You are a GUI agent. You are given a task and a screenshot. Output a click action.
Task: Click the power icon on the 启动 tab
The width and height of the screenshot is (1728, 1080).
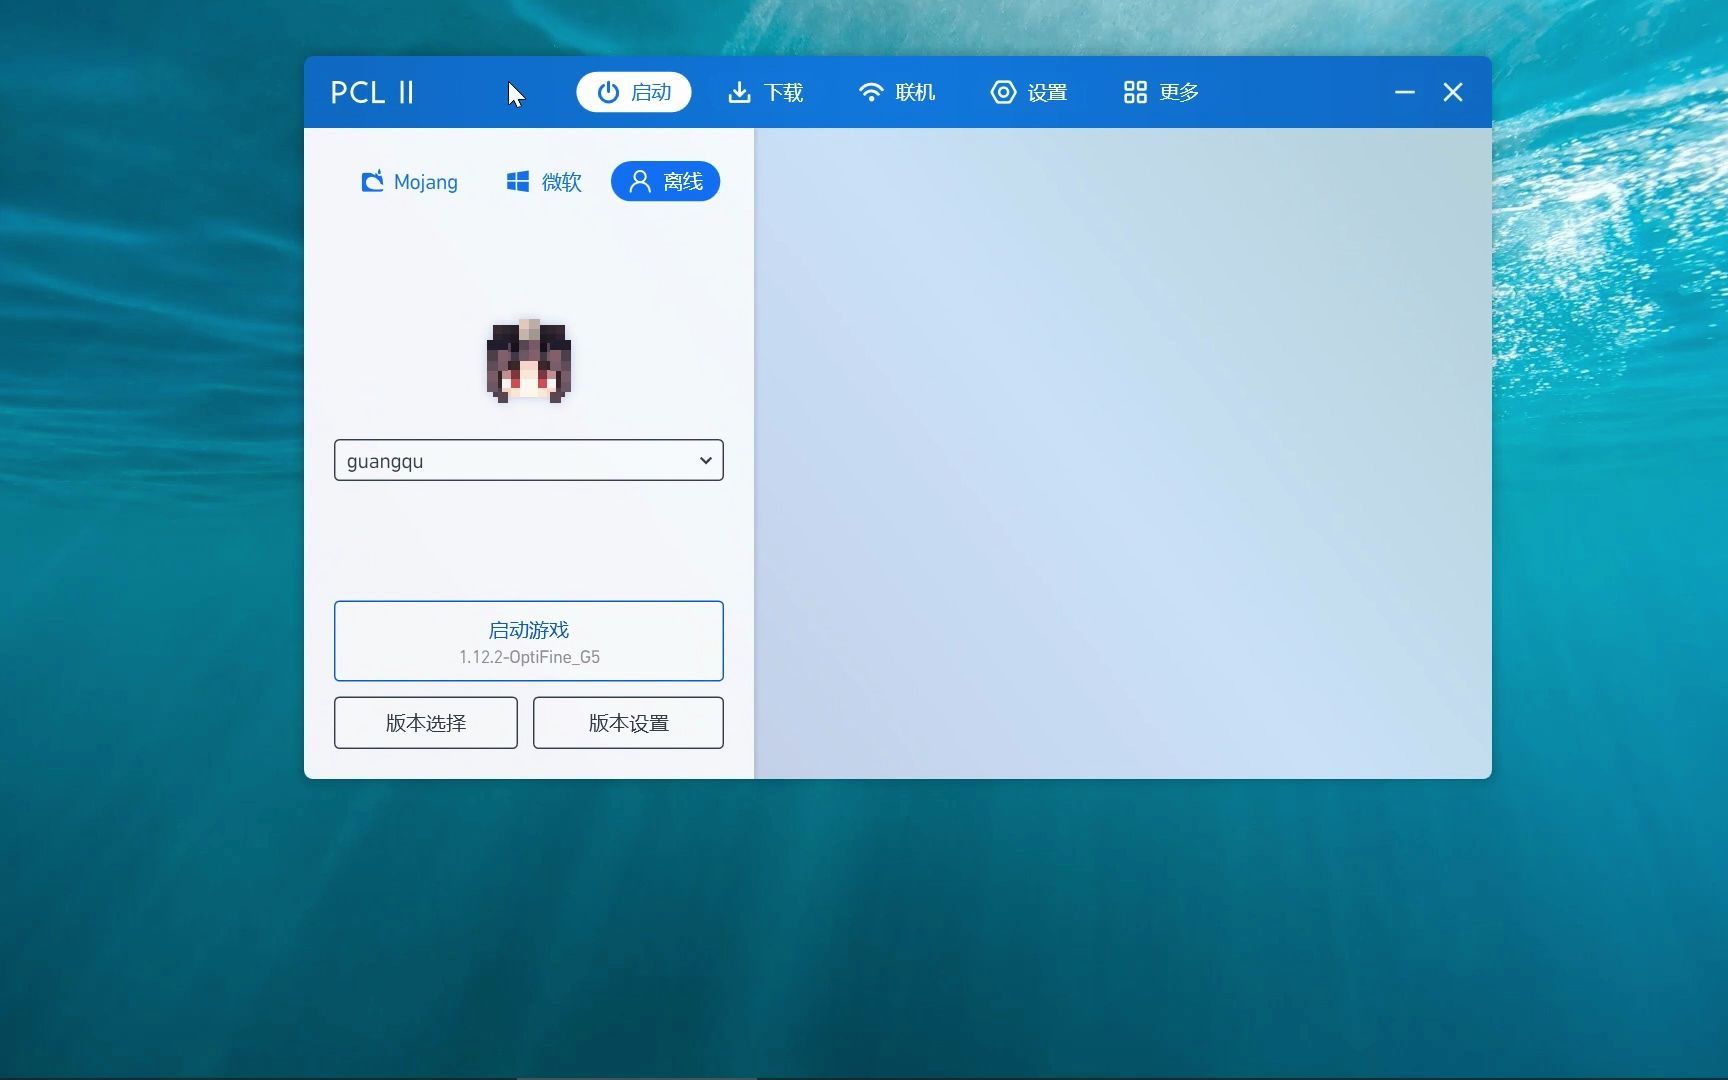tap(608, 92)
